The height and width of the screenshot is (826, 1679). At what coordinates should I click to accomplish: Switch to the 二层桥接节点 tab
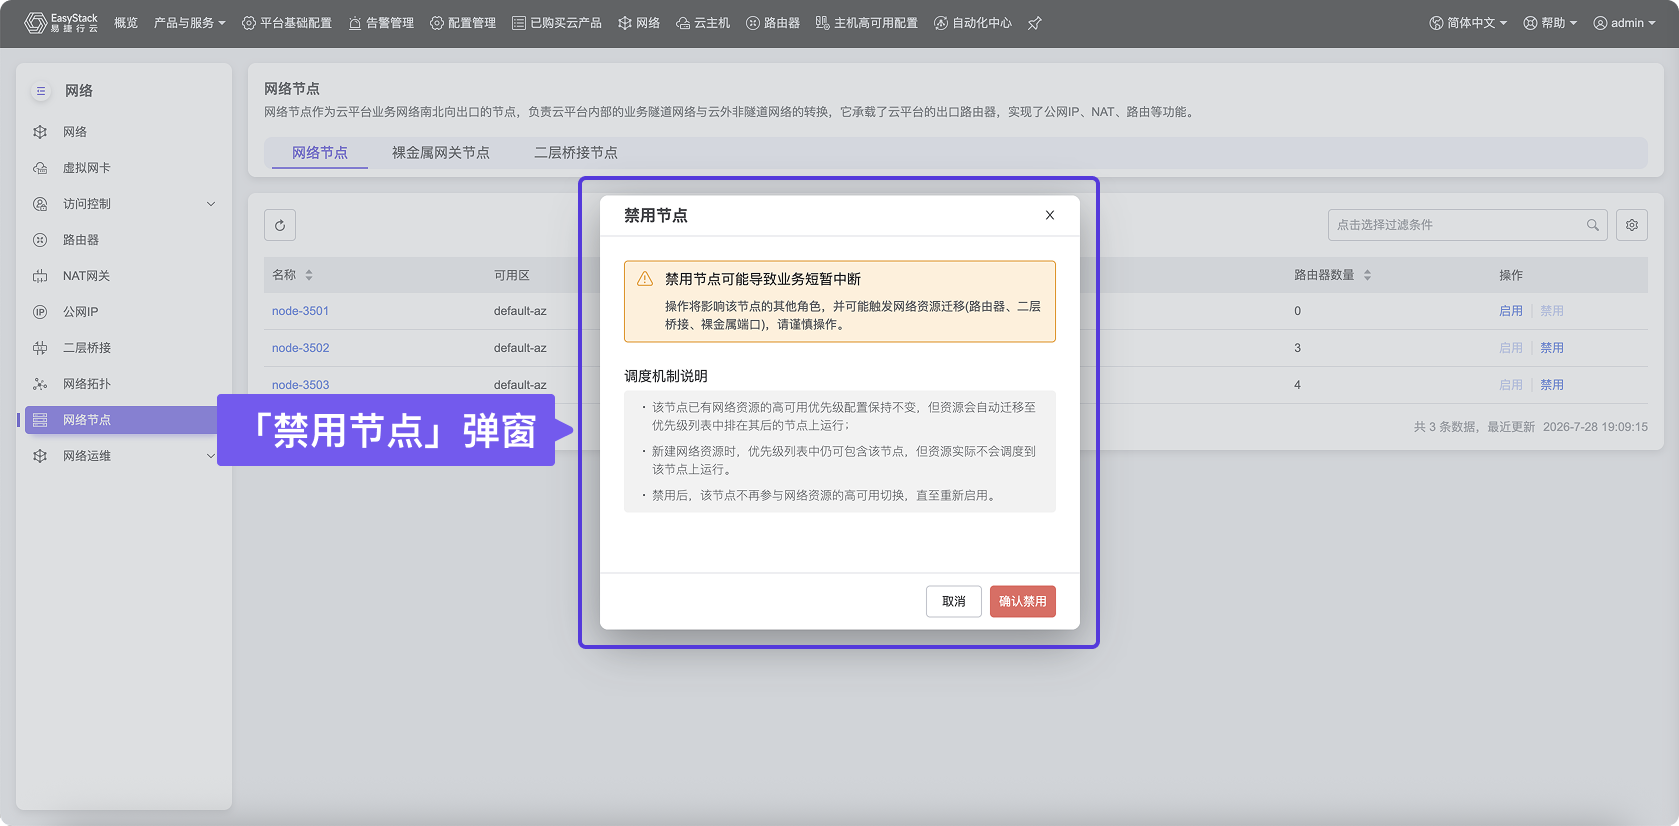(576, 153)
